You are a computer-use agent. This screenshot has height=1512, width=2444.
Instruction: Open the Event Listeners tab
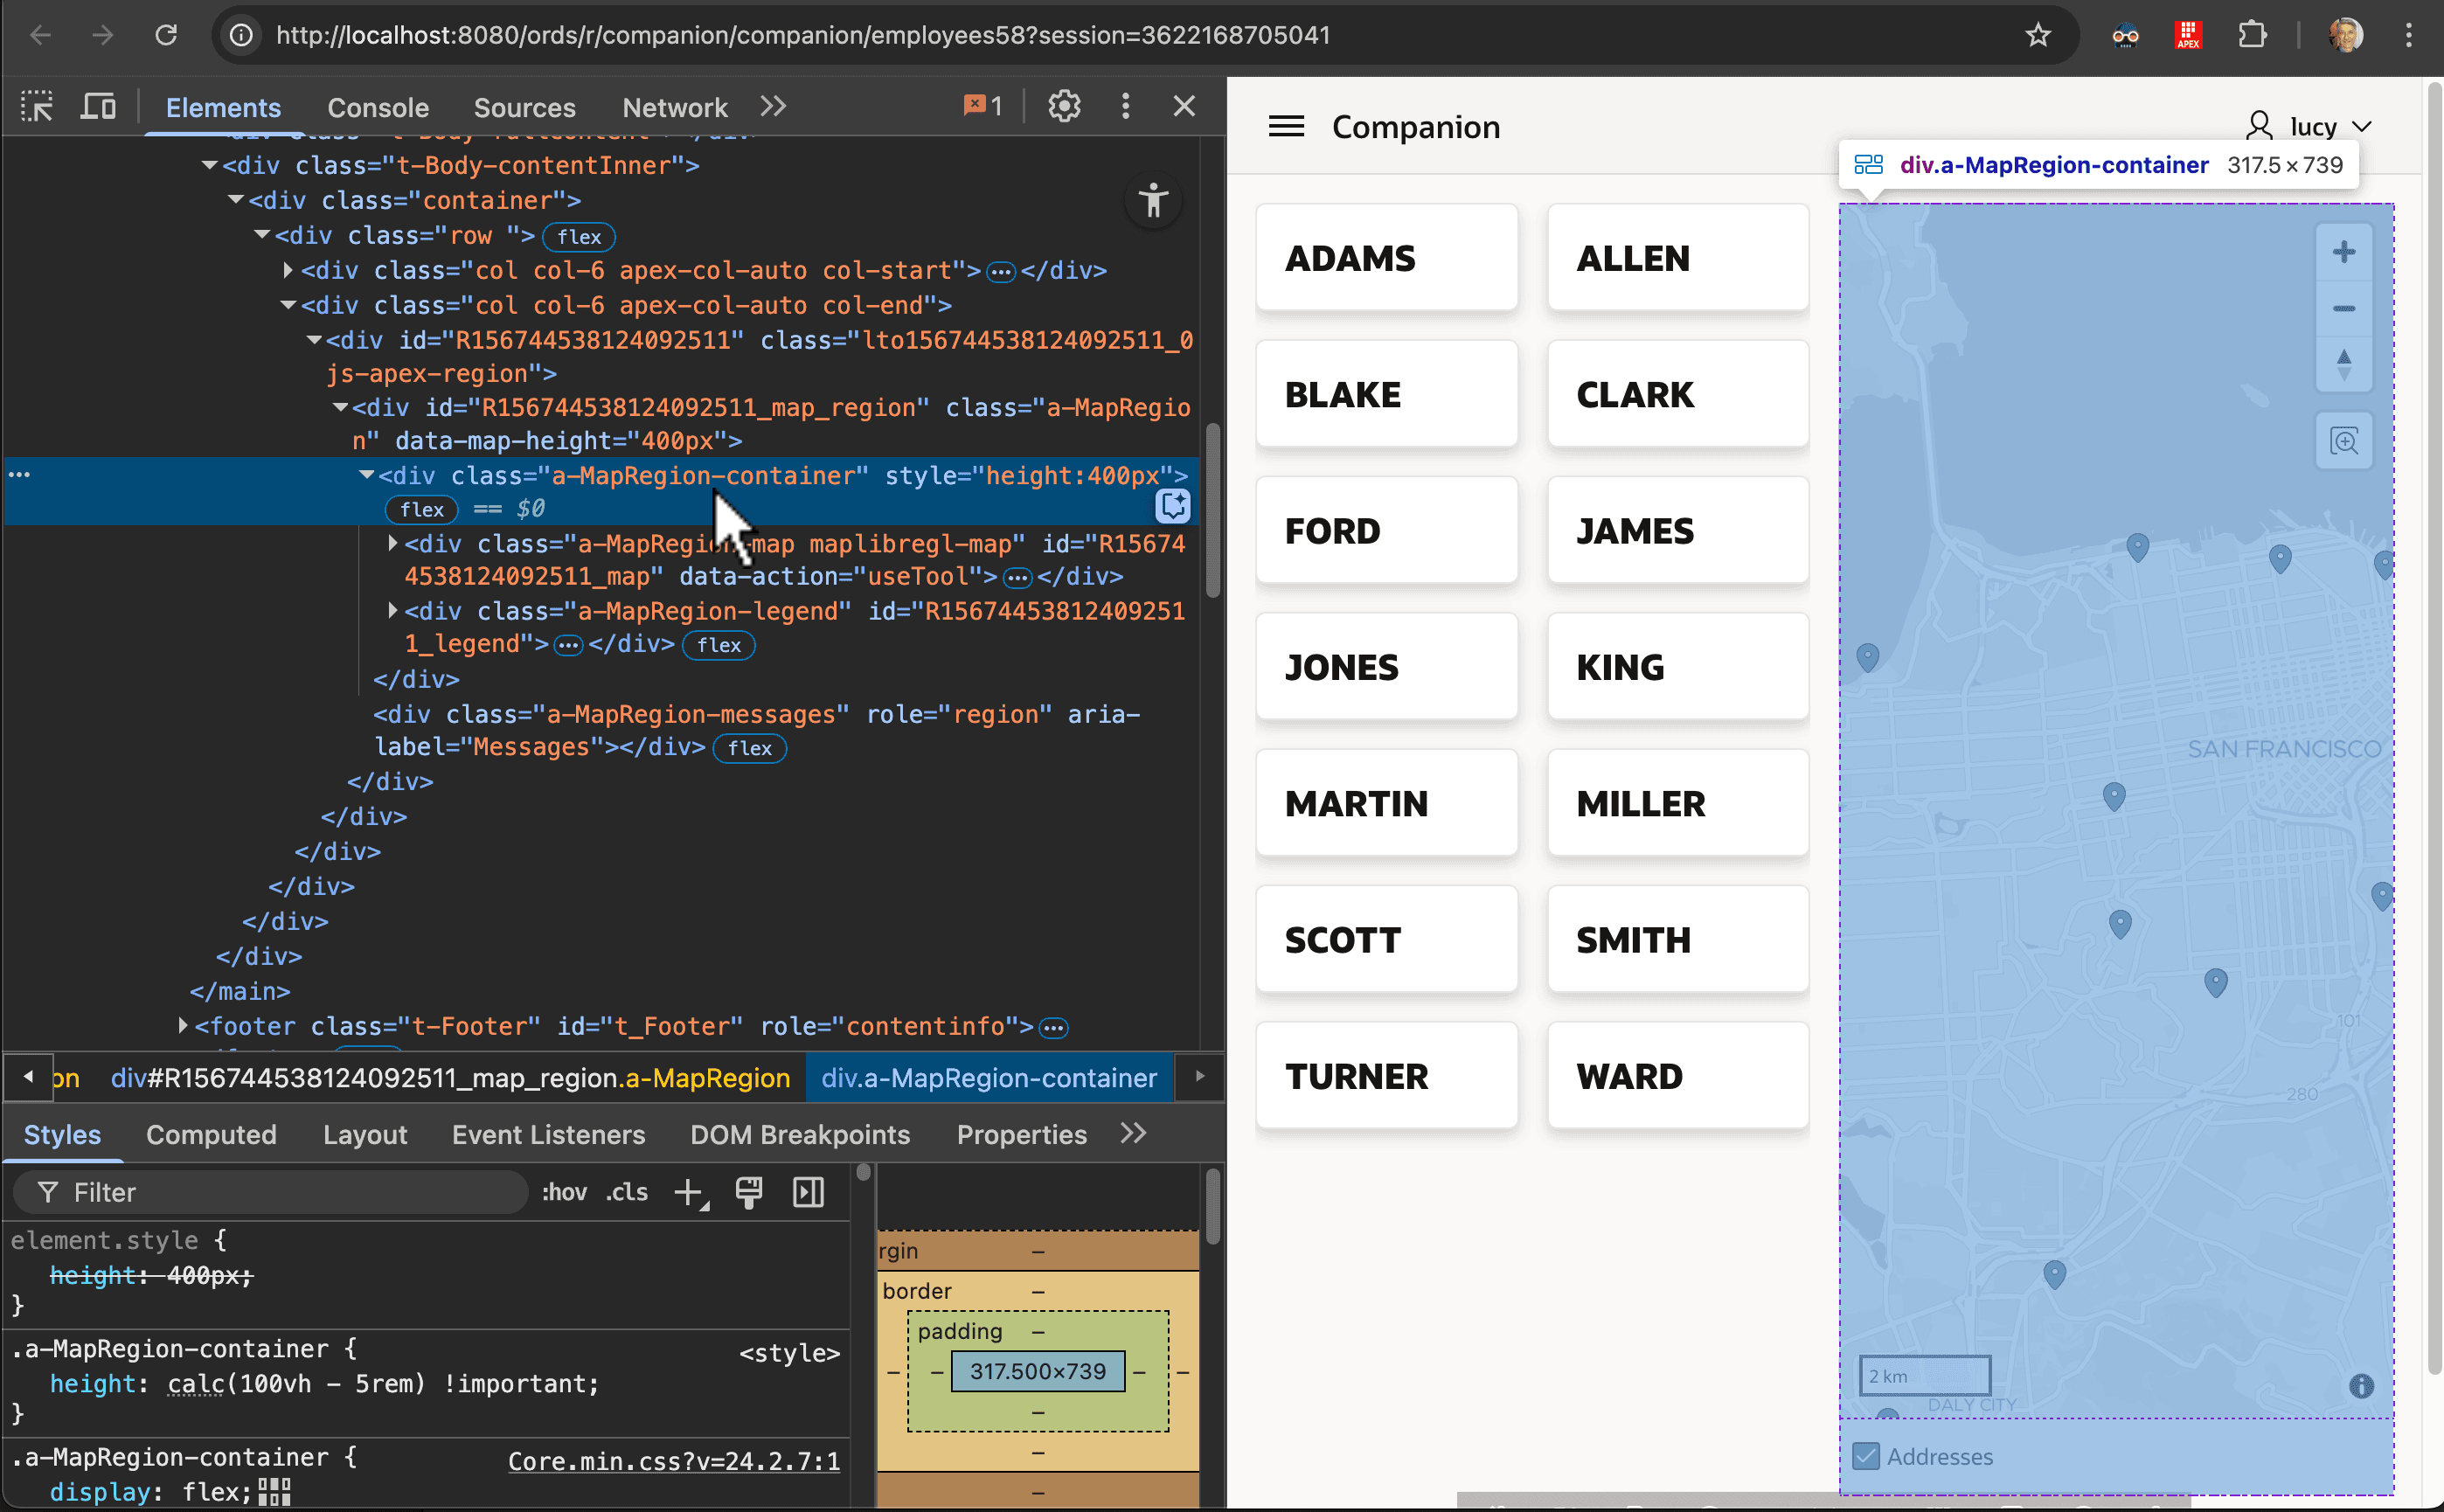549,1135
